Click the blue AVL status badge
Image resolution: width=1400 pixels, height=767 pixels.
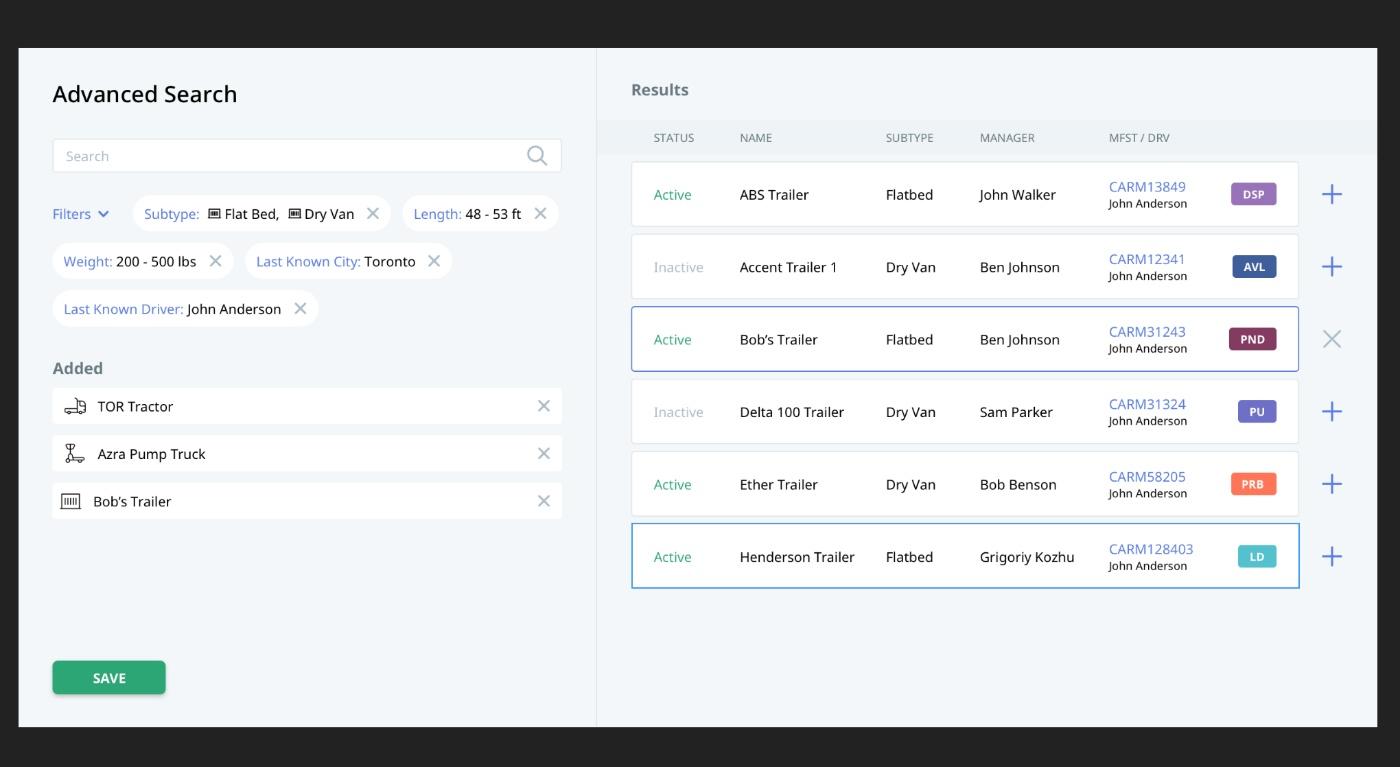[1254, 267]
